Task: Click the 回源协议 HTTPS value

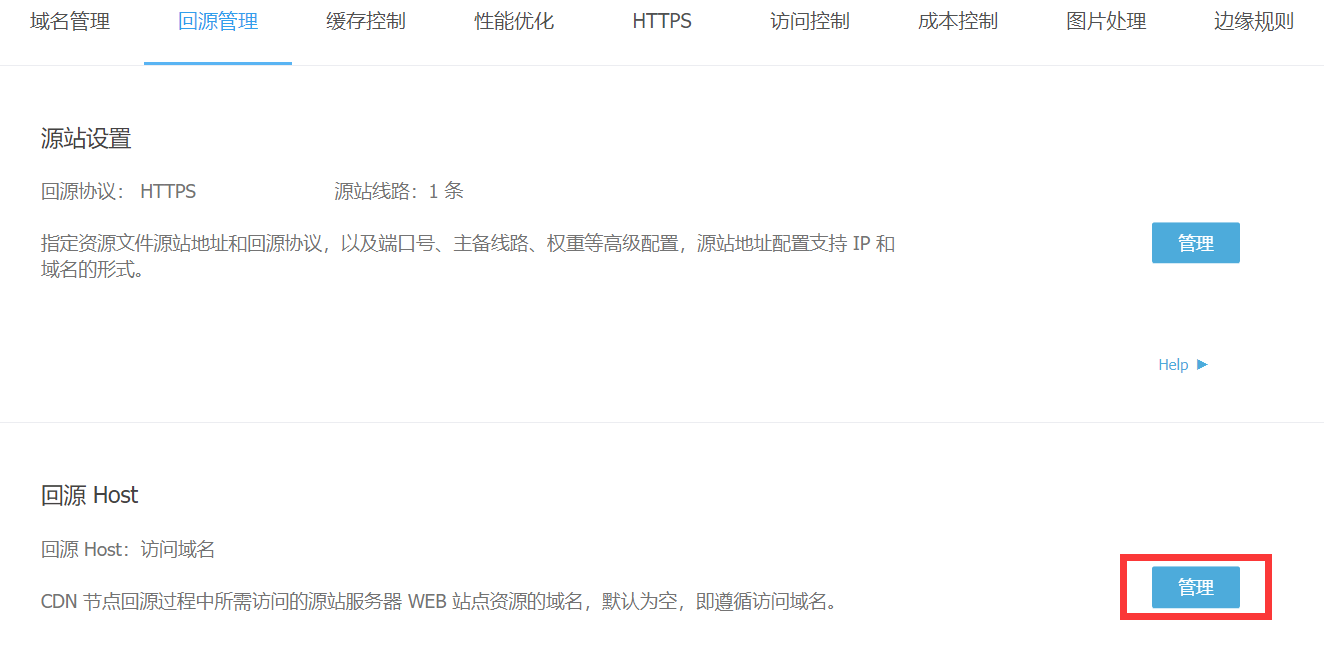Action: [x=168, y=191]
